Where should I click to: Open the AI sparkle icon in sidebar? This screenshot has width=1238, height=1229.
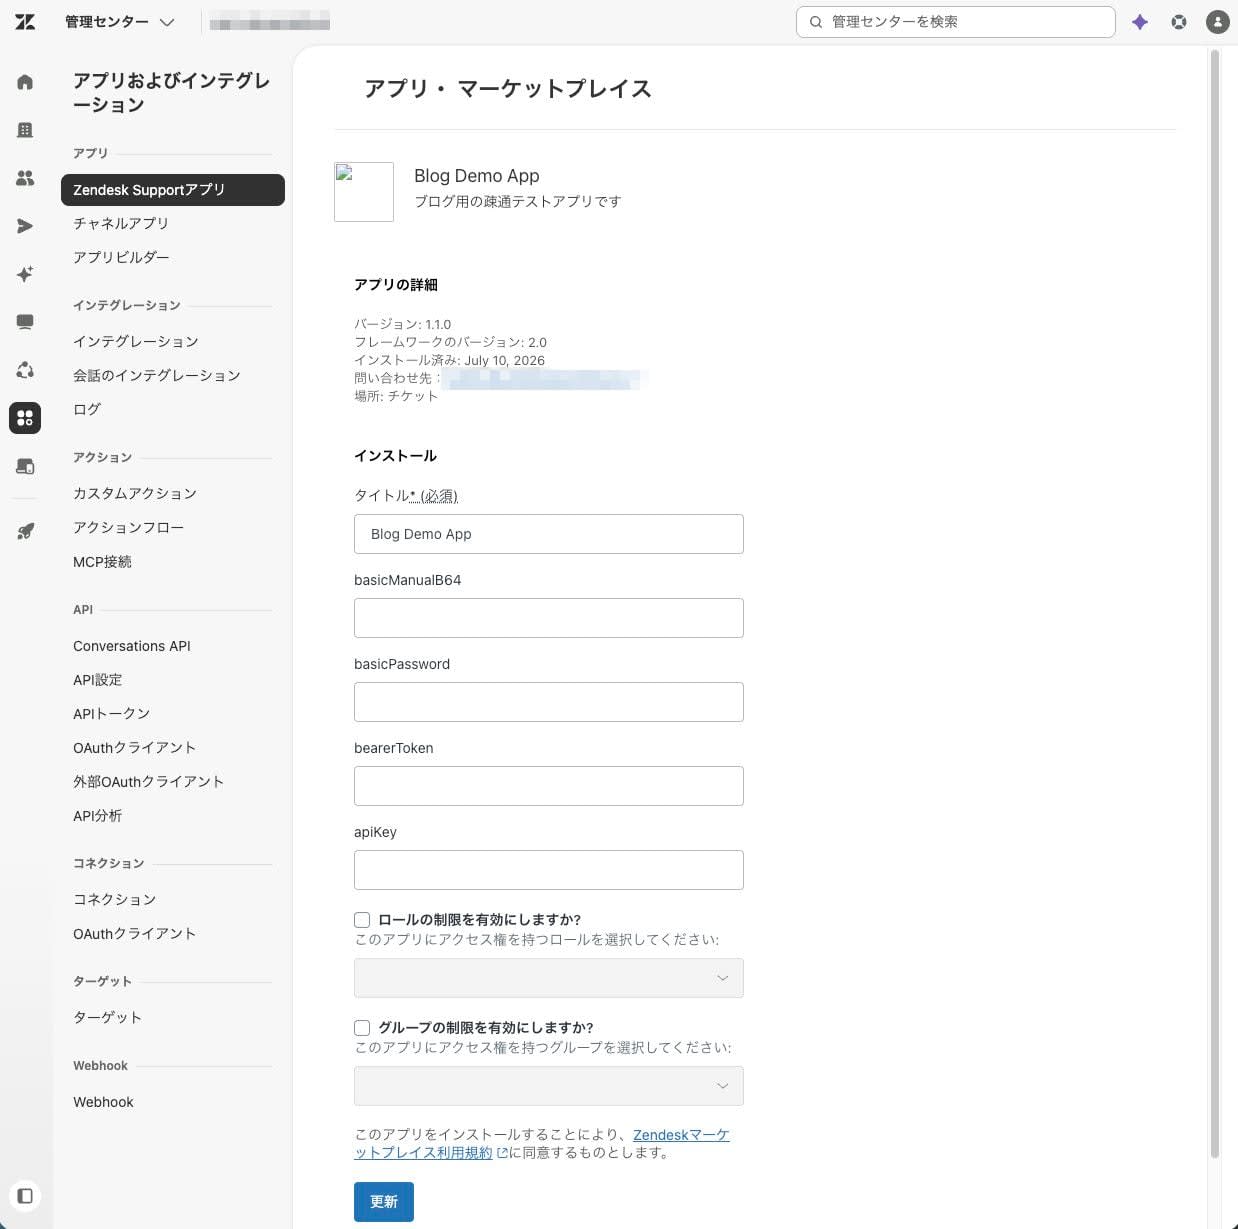[x=25, y=274]
